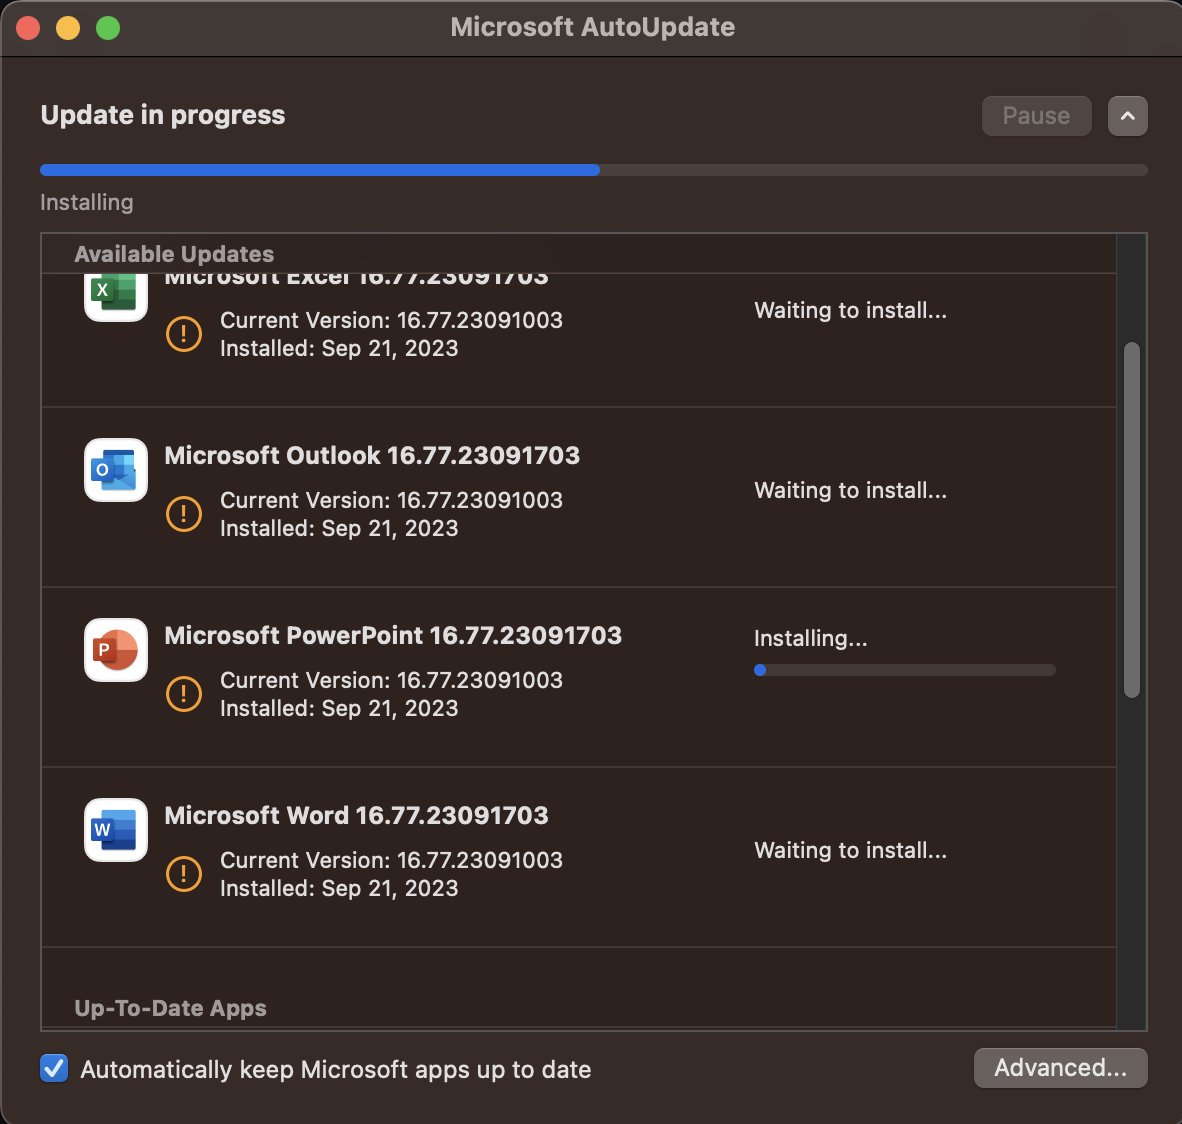Click the updates list scrollbar thumb

tap(1131, 520)
